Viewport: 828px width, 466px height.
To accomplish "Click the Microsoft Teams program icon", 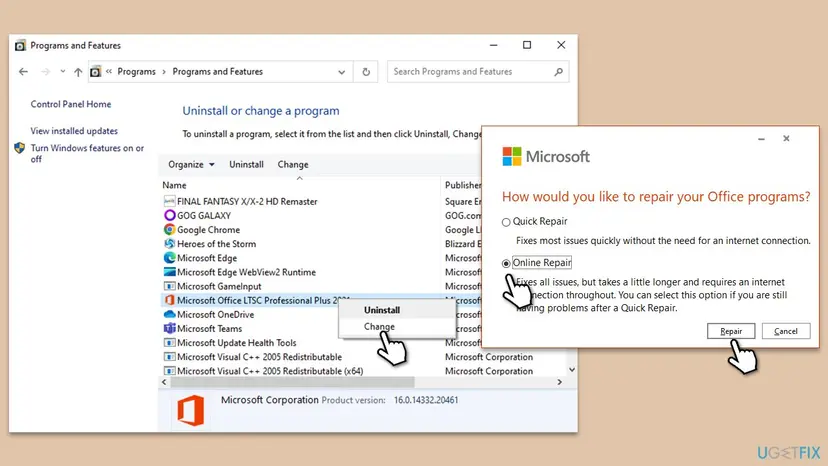I will click(x=169, y=328).
